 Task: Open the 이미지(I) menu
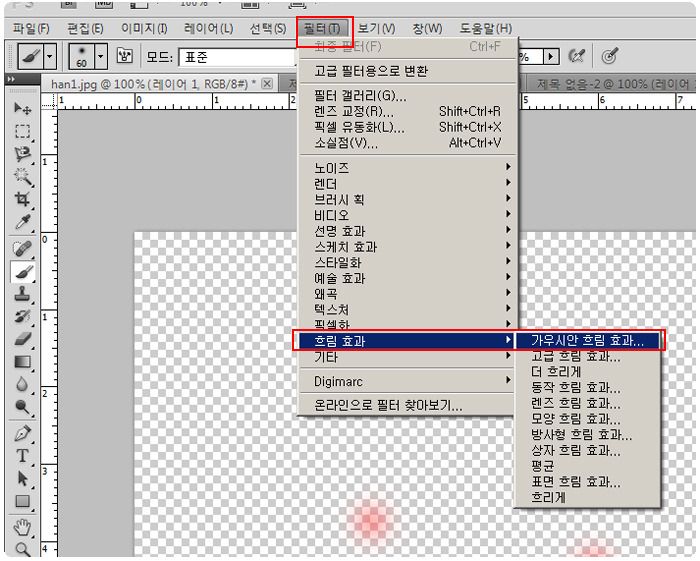click(x=144, y=29)
